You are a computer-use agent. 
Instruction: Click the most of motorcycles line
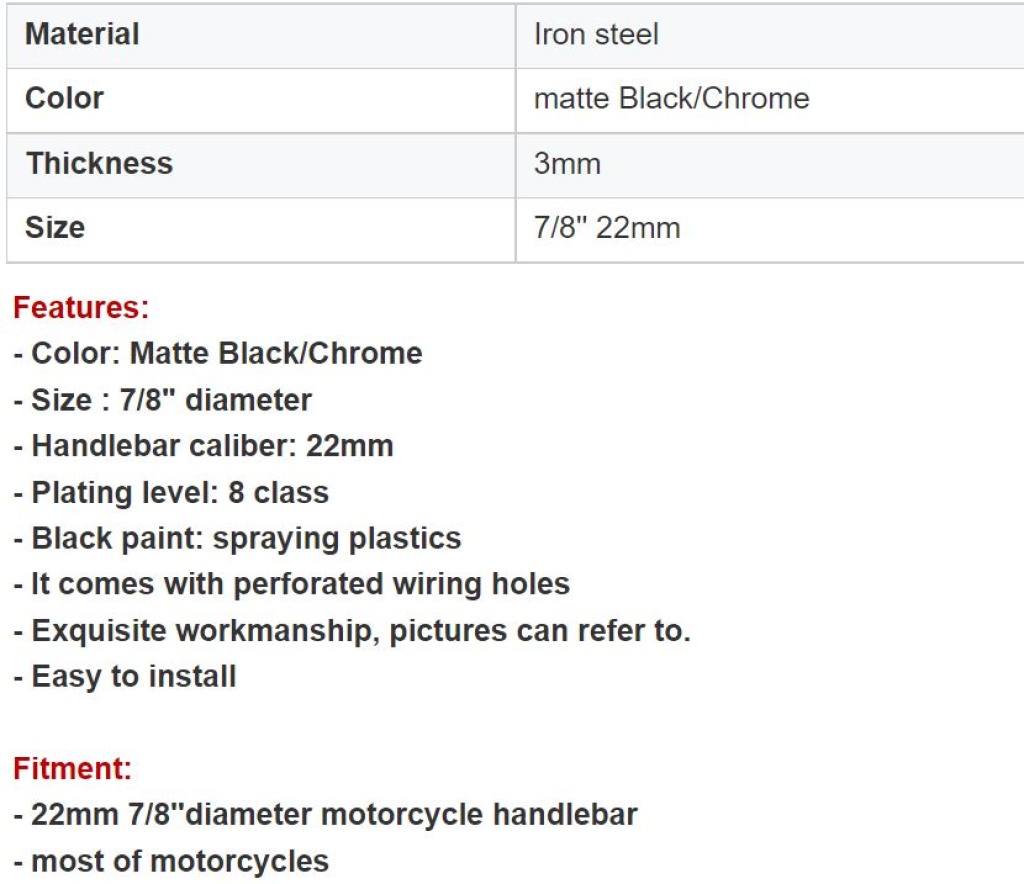click(171, 861)
